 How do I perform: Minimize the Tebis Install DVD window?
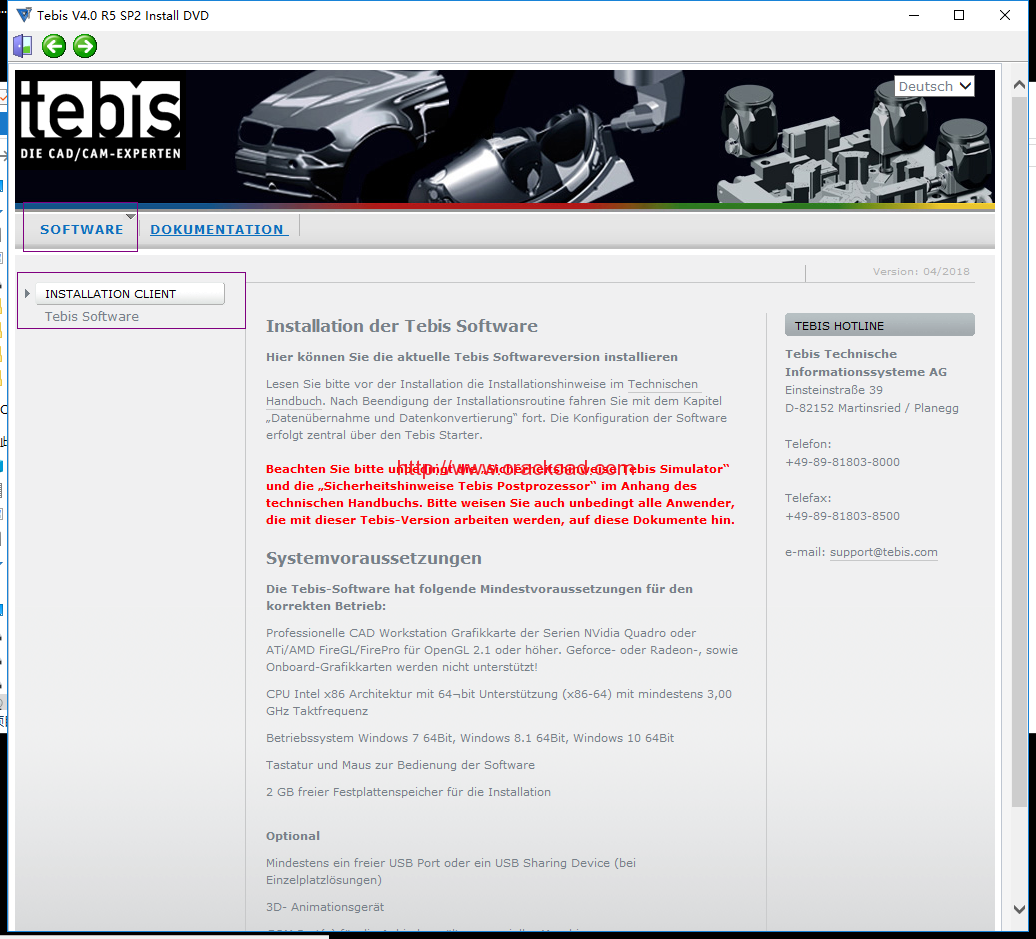pyautogui.click(x=914, y=15)
